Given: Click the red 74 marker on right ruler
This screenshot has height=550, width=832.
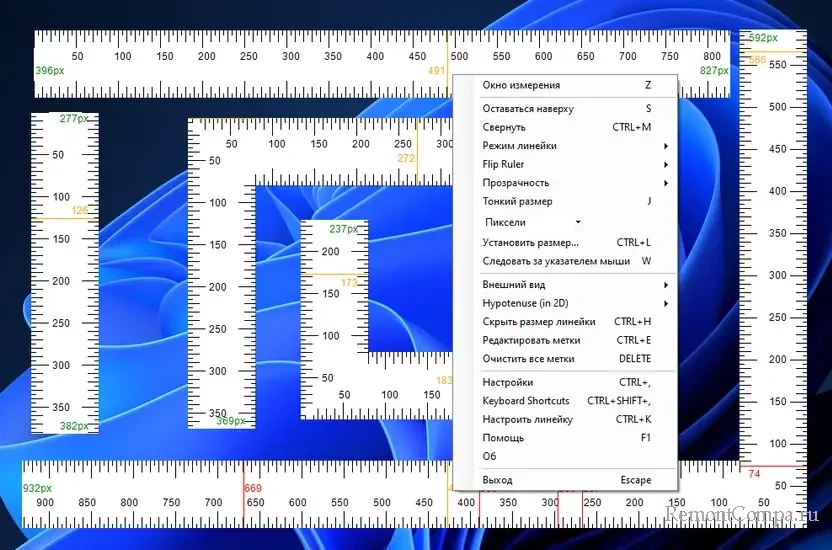Looking at the screenshot, I should click(x=754, y=474).
